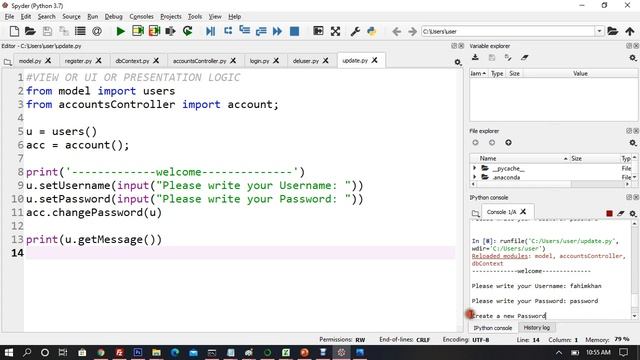Select the Console 1/A tab
The image size is (640, 360).
click(501, 212)
